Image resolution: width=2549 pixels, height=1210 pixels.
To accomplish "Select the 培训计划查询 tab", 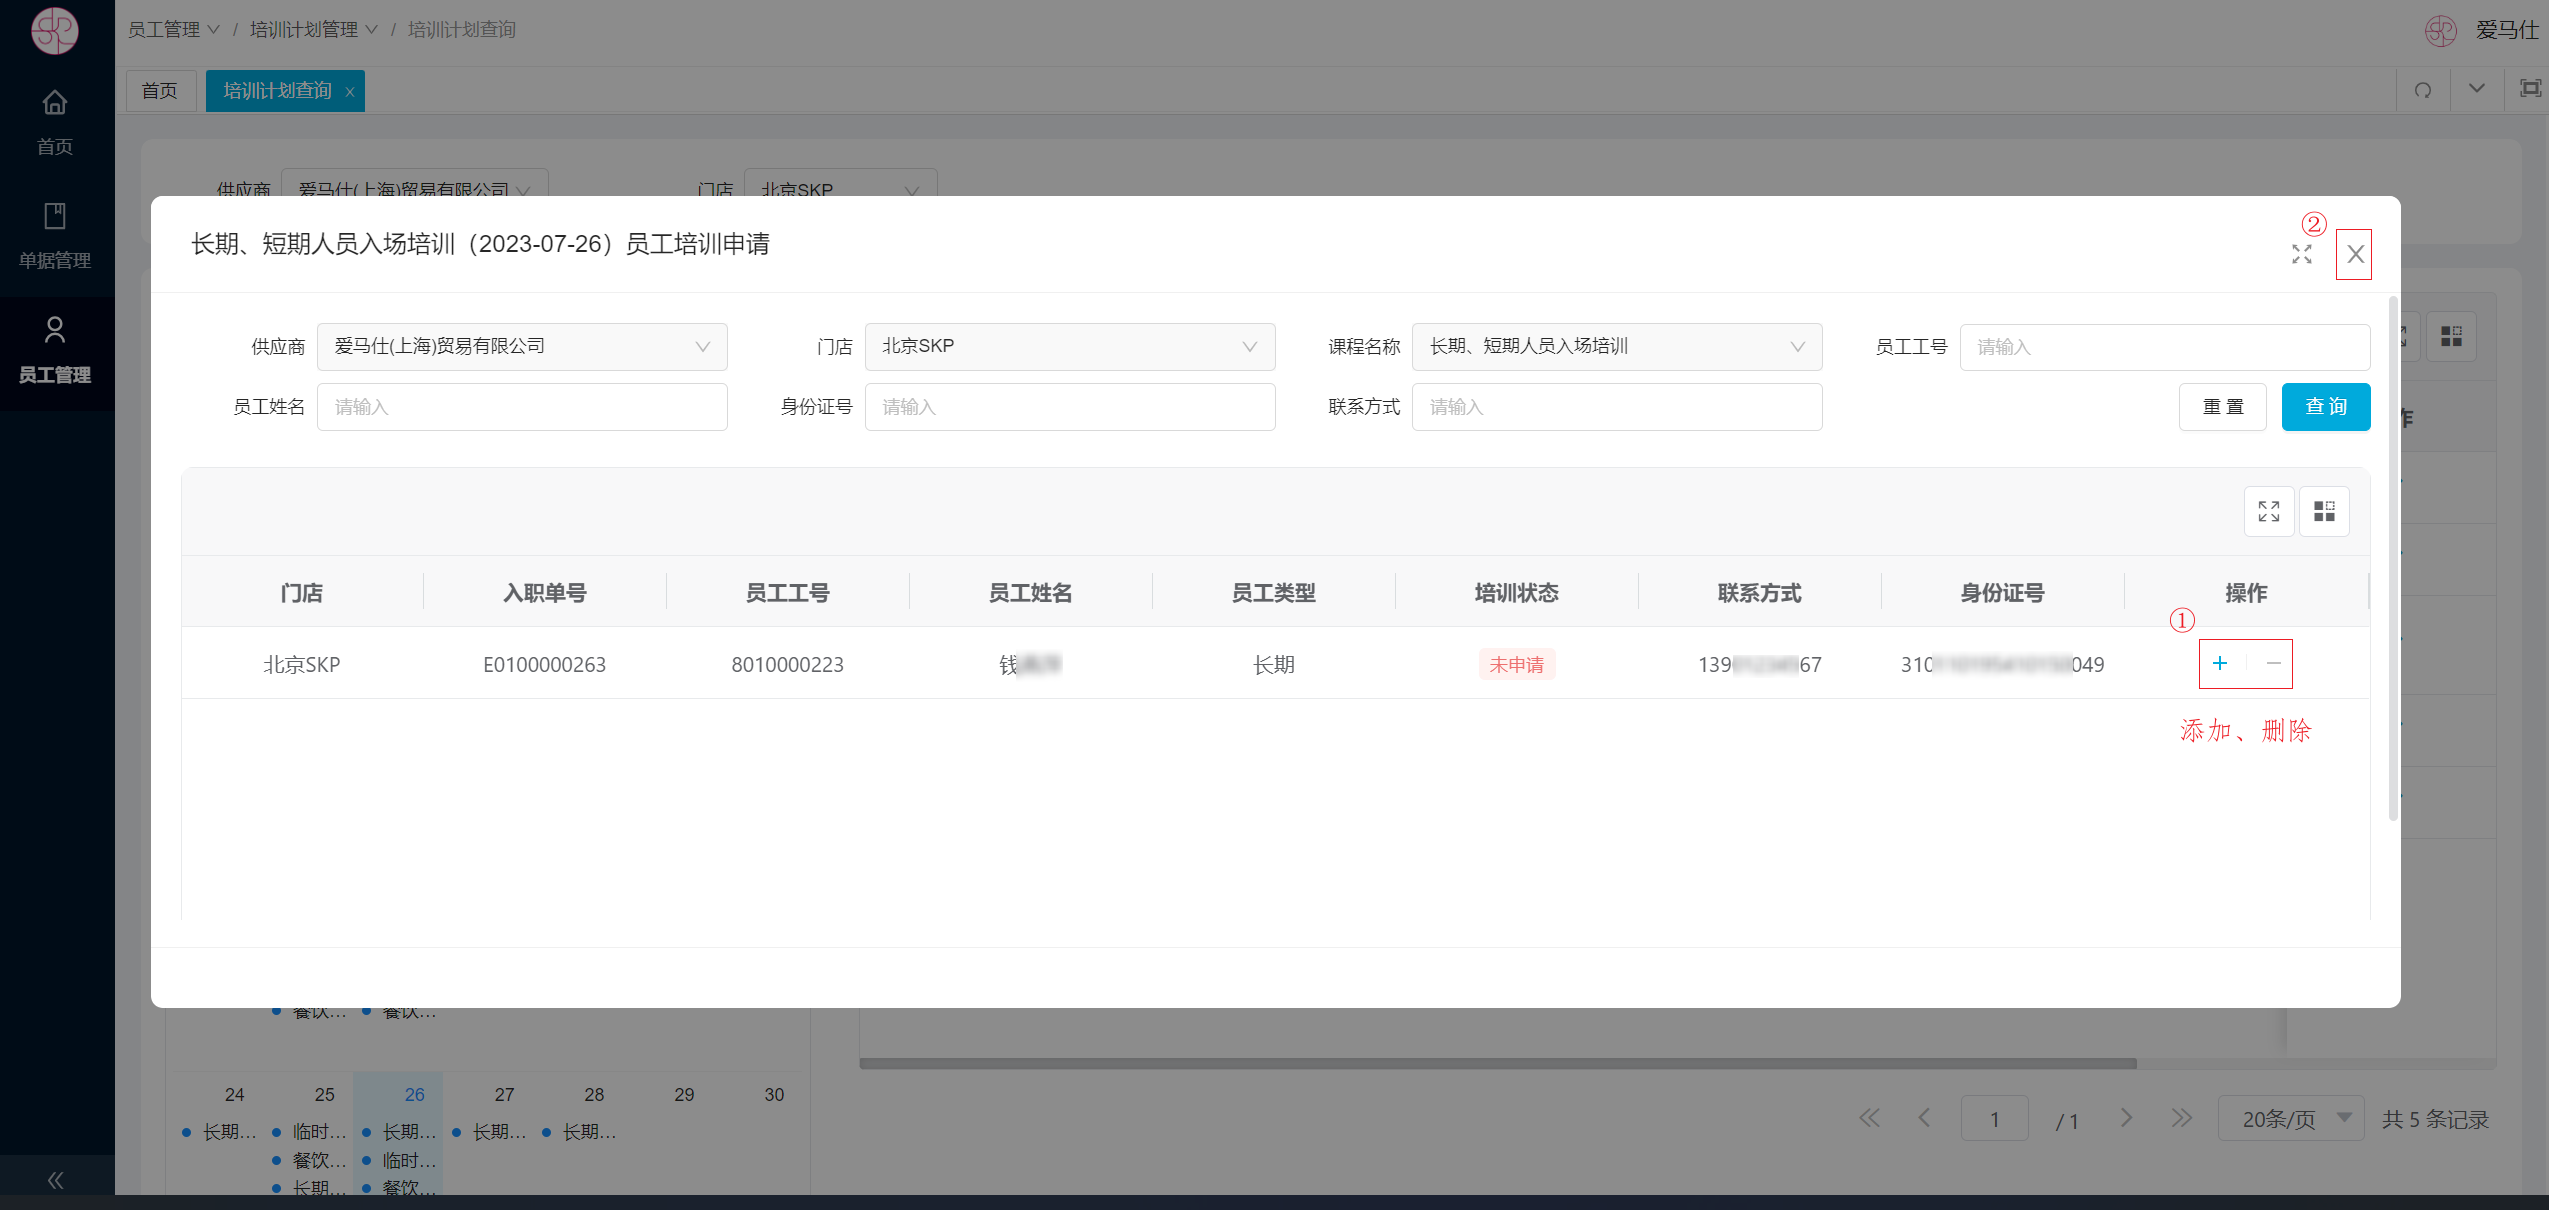I will [x=277, y=91].
